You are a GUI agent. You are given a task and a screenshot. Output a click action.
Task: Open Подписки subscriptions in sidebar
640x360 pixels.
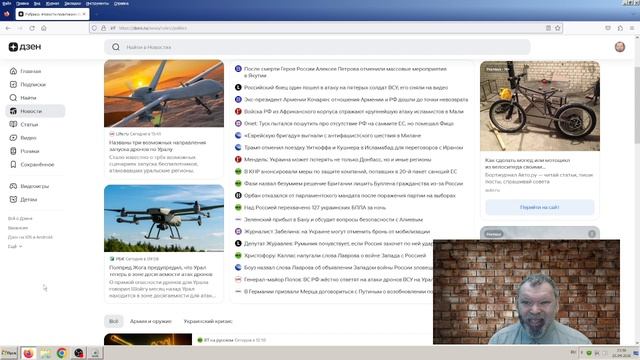click(27, 84)
